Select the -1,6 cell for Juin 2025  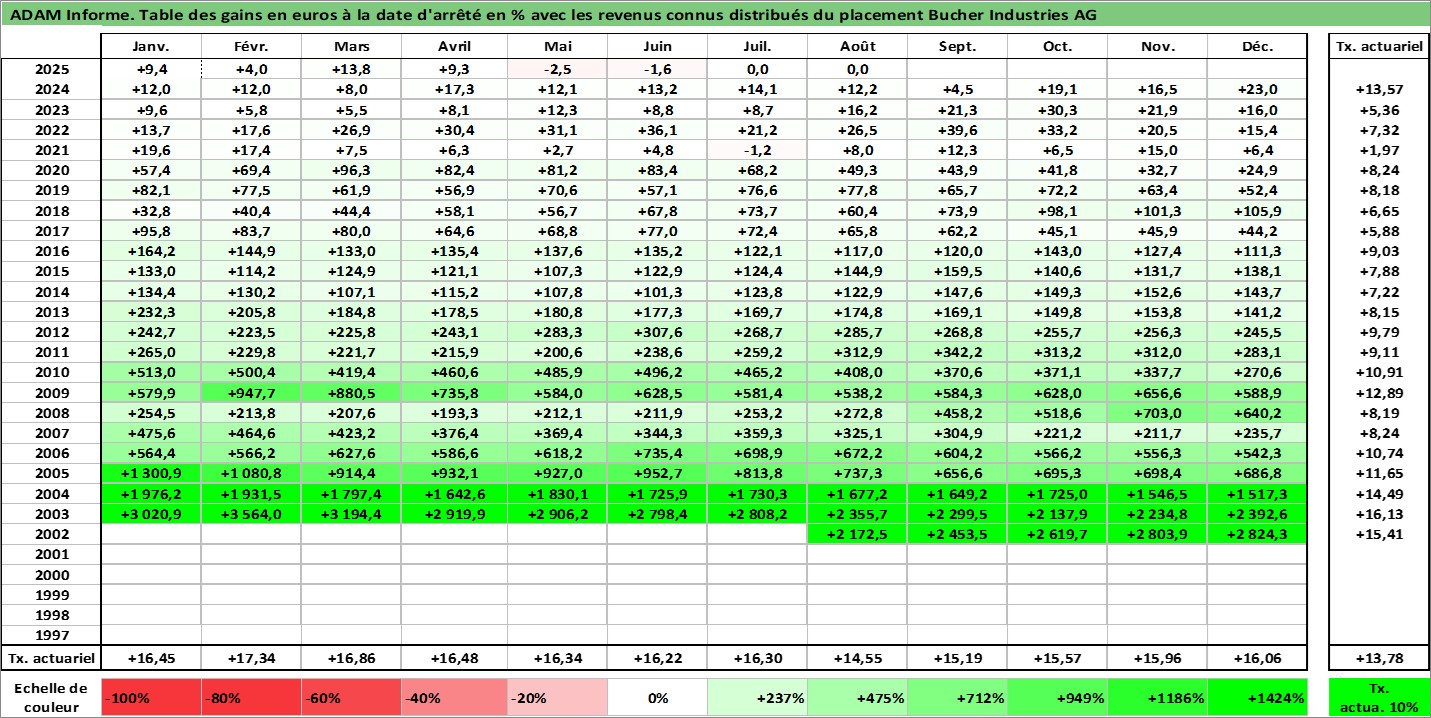pos(658,69)
